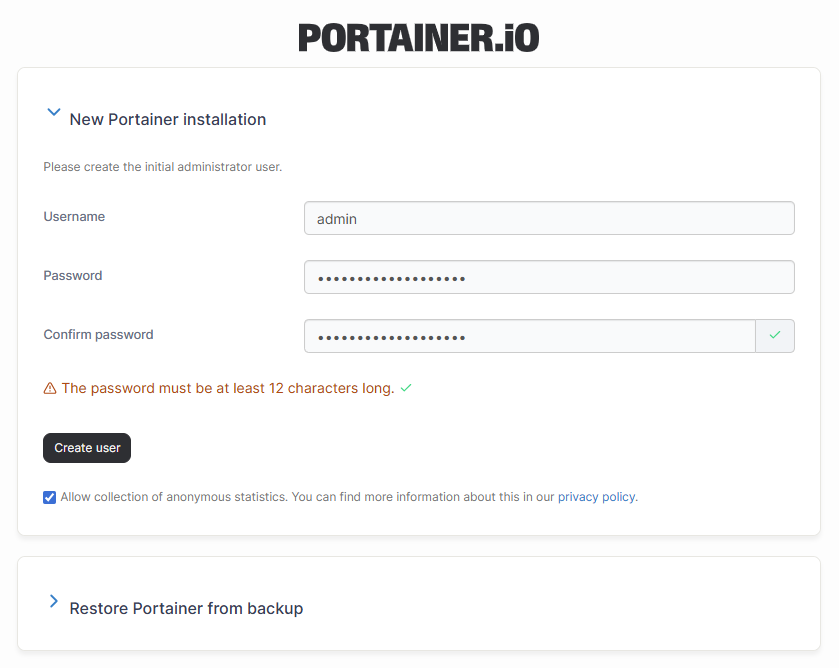
Task: Click the Confirm password label
Action: pyautogui.click(x=98, y=335)
